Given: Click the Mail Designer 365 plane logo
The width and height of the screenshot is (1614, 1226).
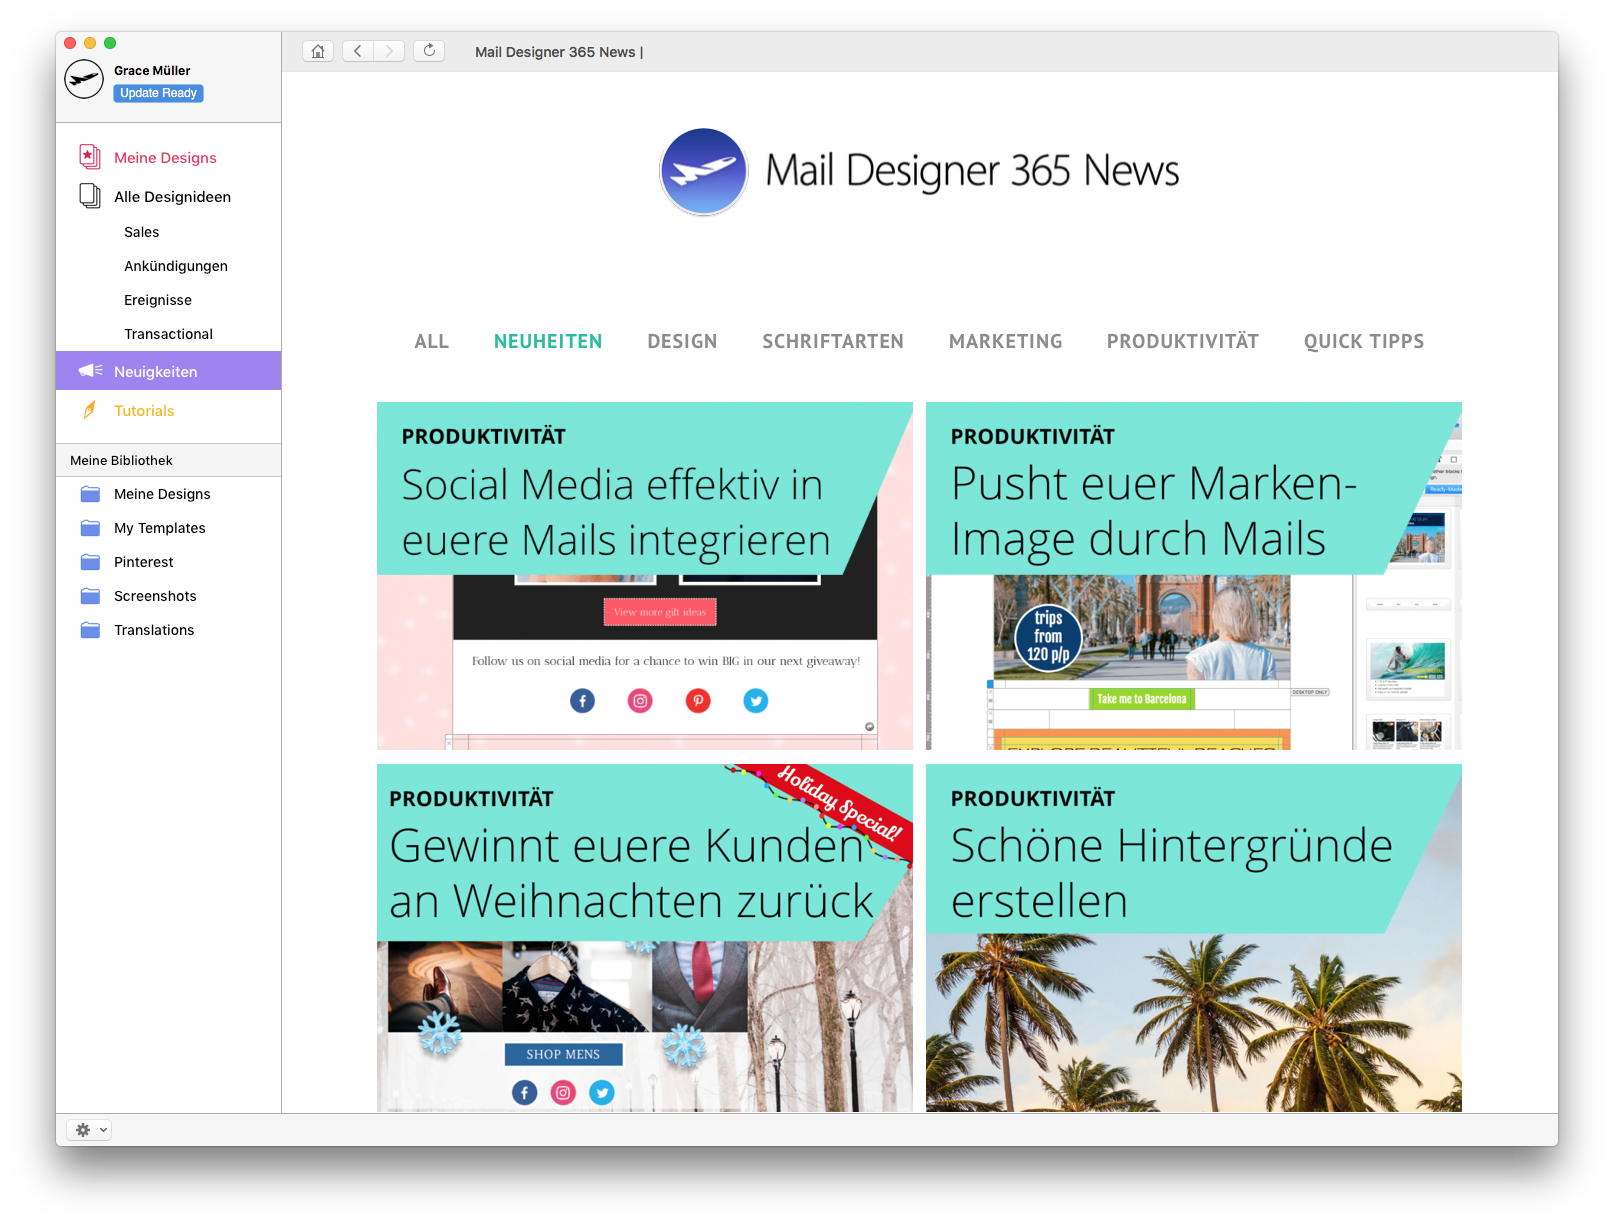Looking at the screenshot, I should [704, 172].
